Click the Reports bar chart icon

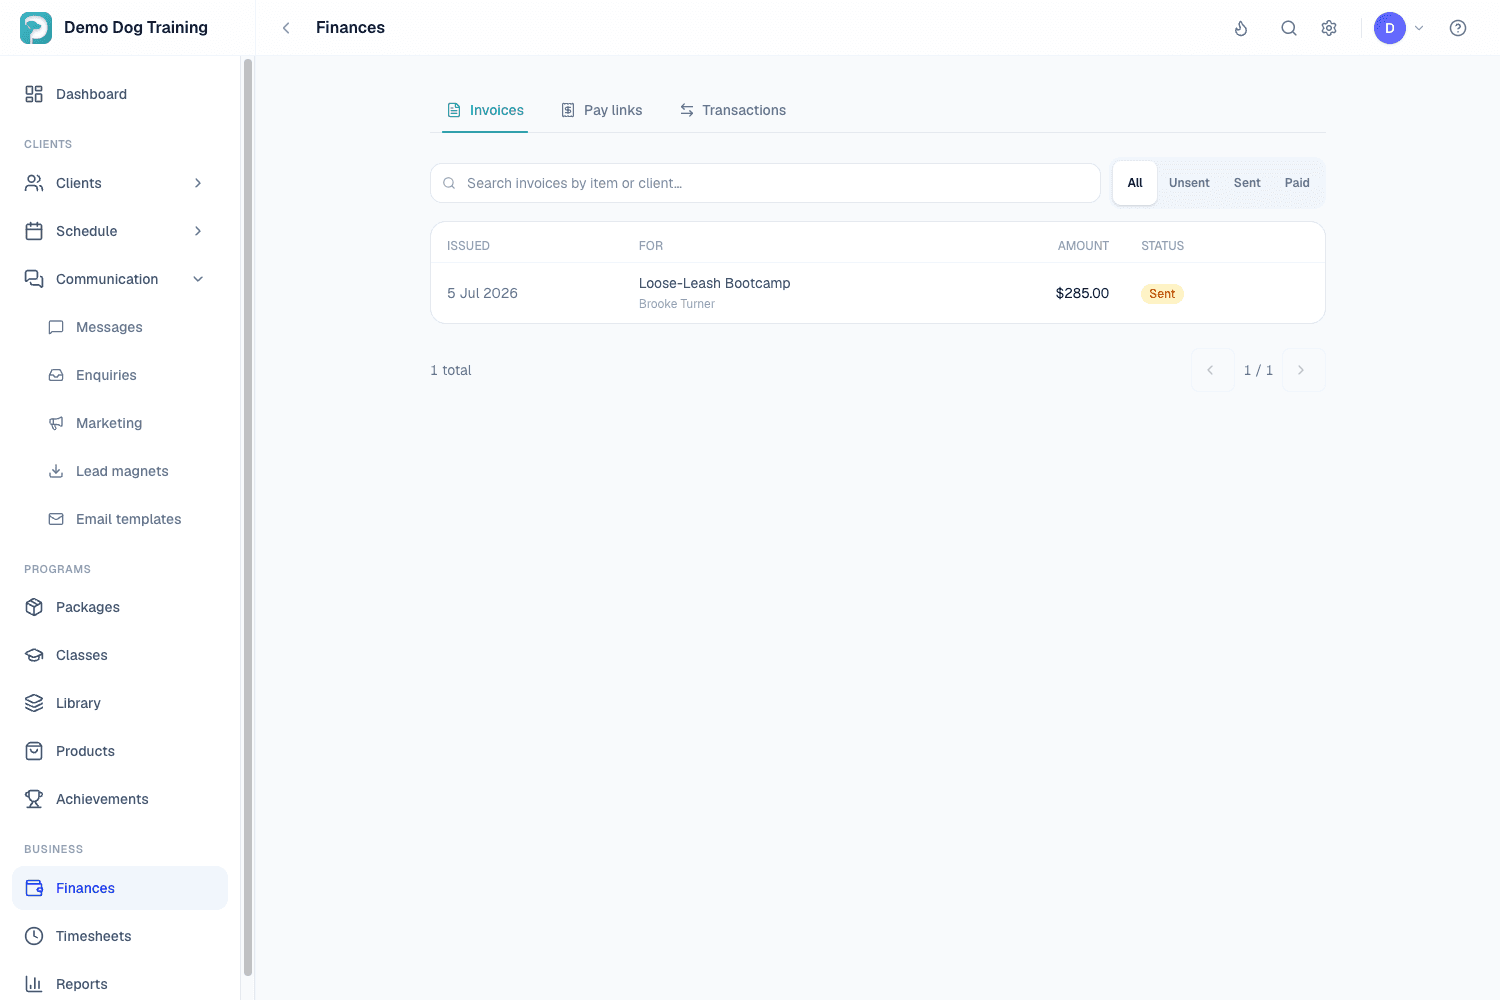pos(34,984)
